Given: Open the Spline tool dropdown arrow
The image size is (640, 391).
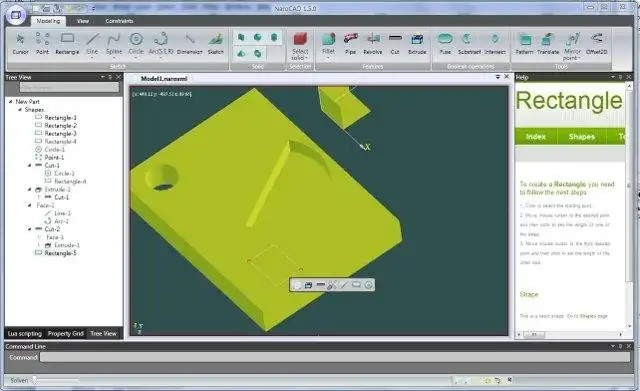Looking at the screenshot, I should click(114, 58).
